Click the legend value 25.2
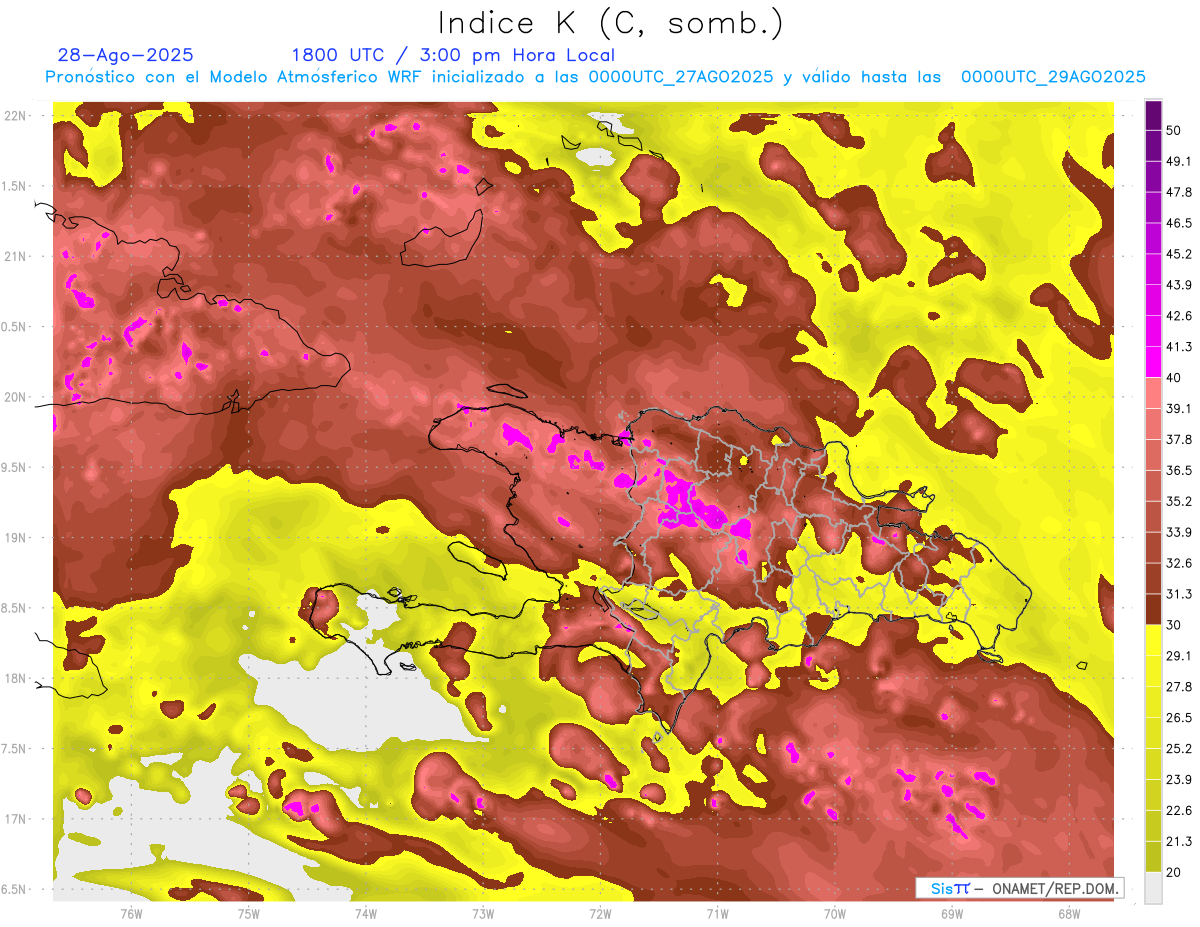1200x927 pixels. [x=1178, y=748]
